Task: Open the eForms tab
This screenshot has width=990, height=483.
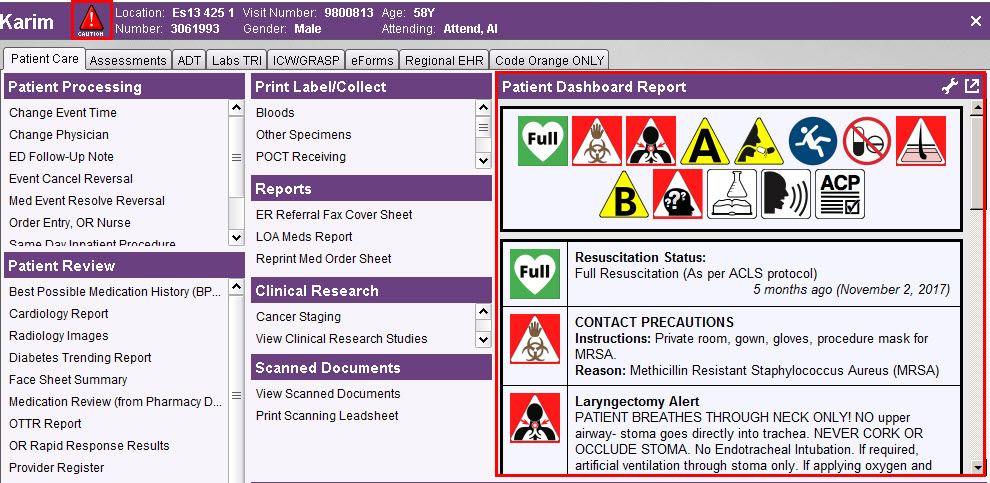Action: pyautogui.click(x=373, y=61)
